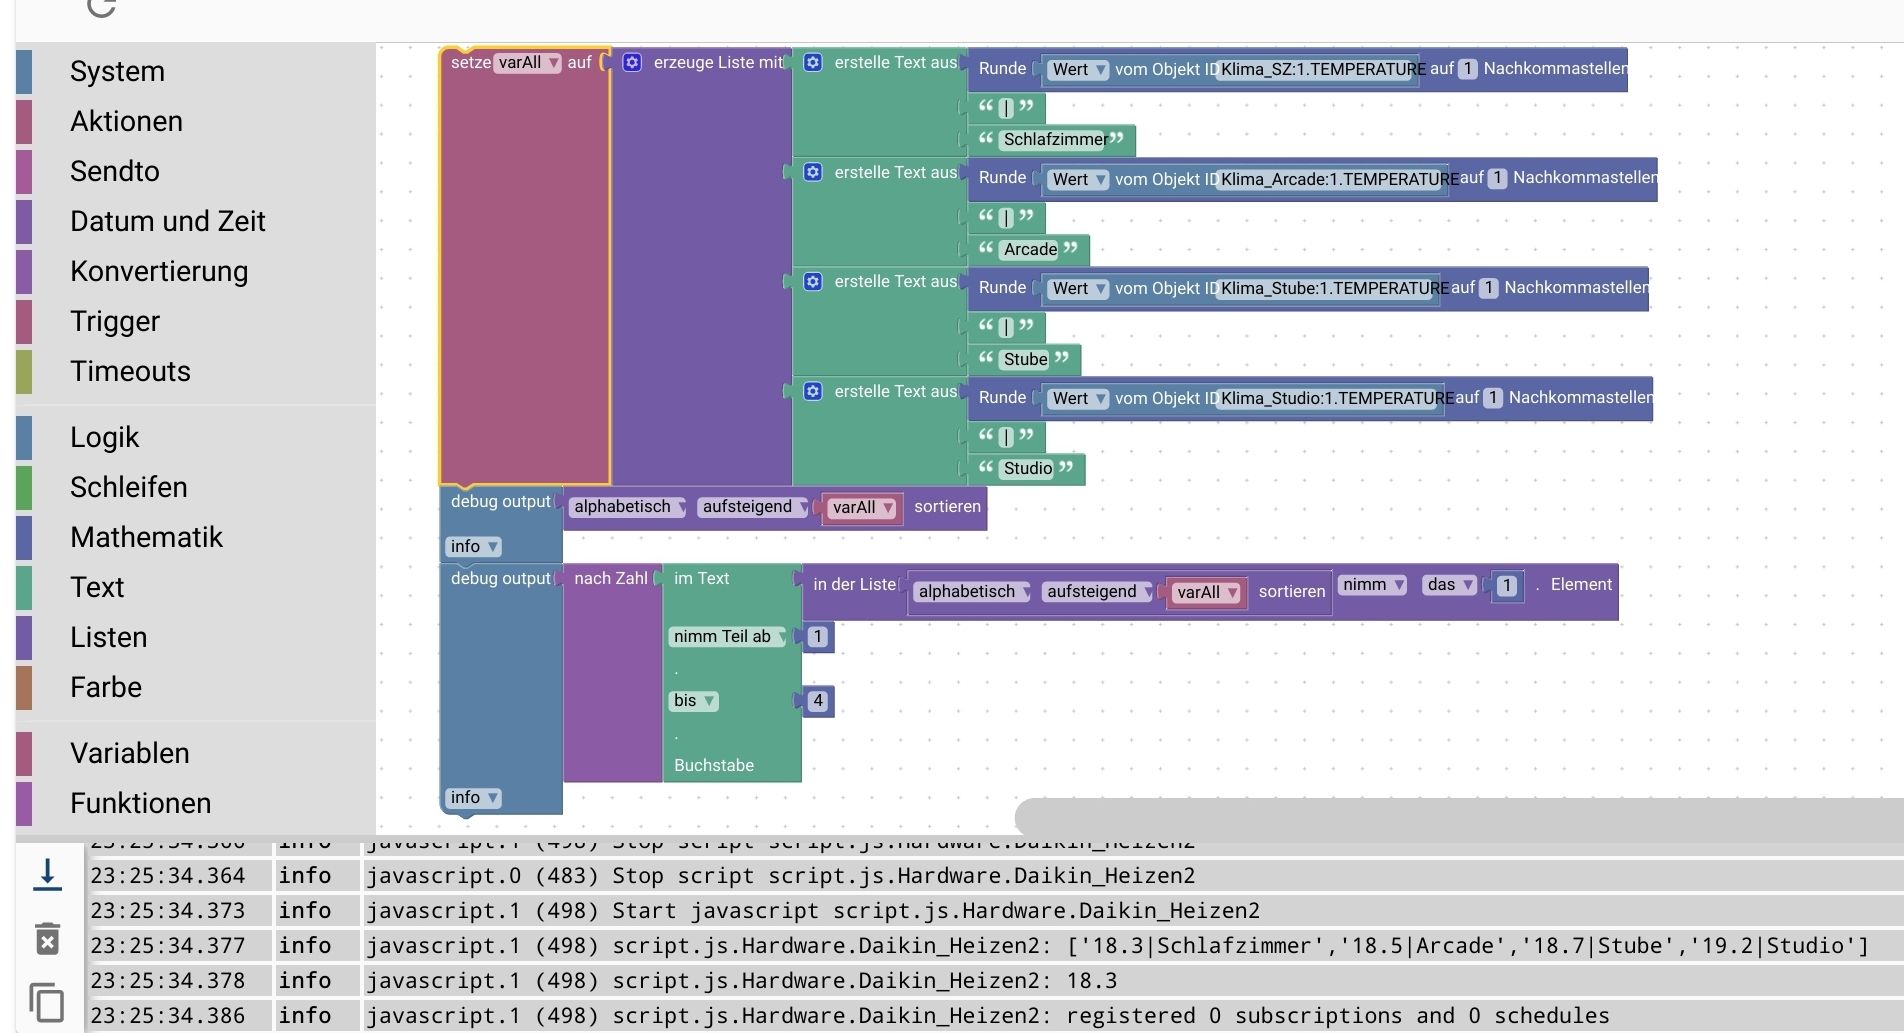Open the 'nimm' dropdown in list block
This screenshot has width=1904, height=1033.
click(x=1372, y=584)
